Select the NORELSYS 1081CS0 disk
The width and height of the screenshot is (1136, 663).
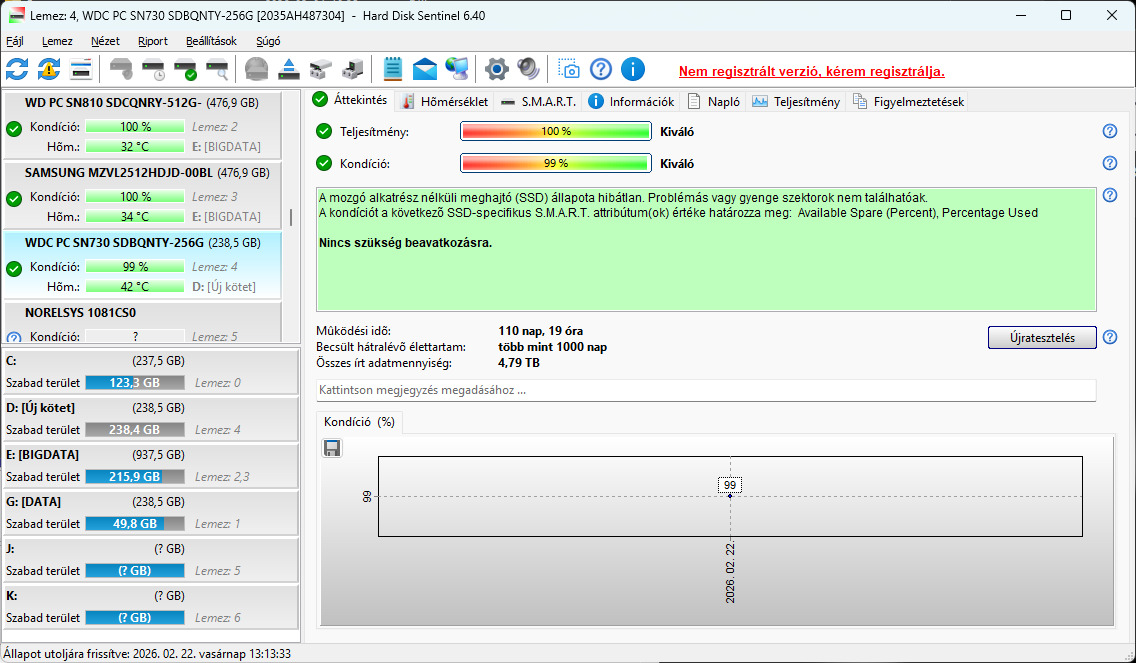(x=142, y=322)
